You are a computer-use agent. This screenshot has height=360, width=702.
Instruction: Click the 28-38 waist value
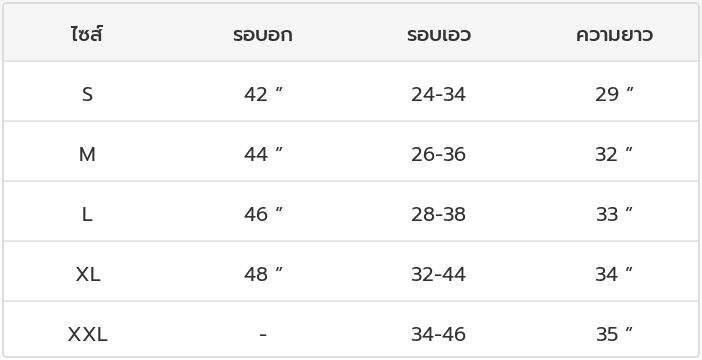coord(438,214)
